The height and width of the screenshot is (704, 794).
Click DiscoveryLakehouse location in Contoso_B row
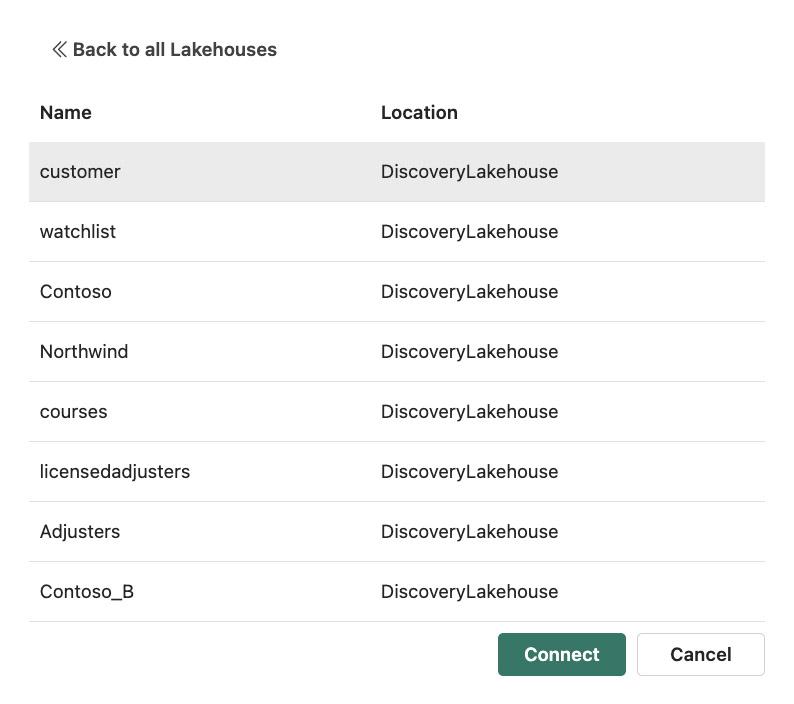click(x=469, y=592)
